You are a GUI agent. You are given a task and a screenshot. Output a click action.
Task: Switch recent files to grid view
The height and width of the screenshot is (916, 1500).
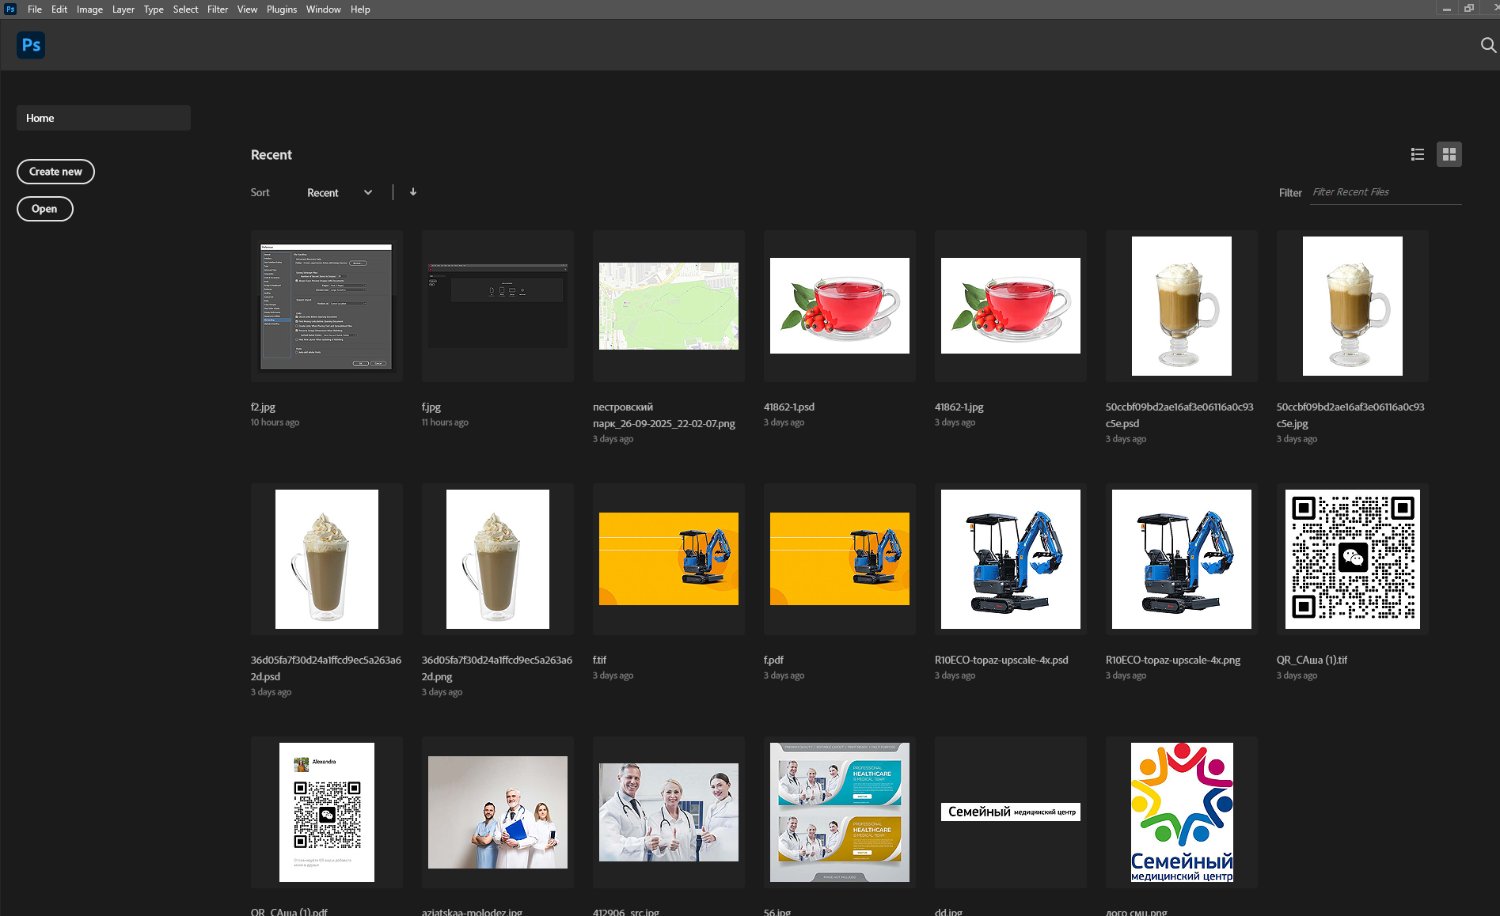tap(1449, 154)
